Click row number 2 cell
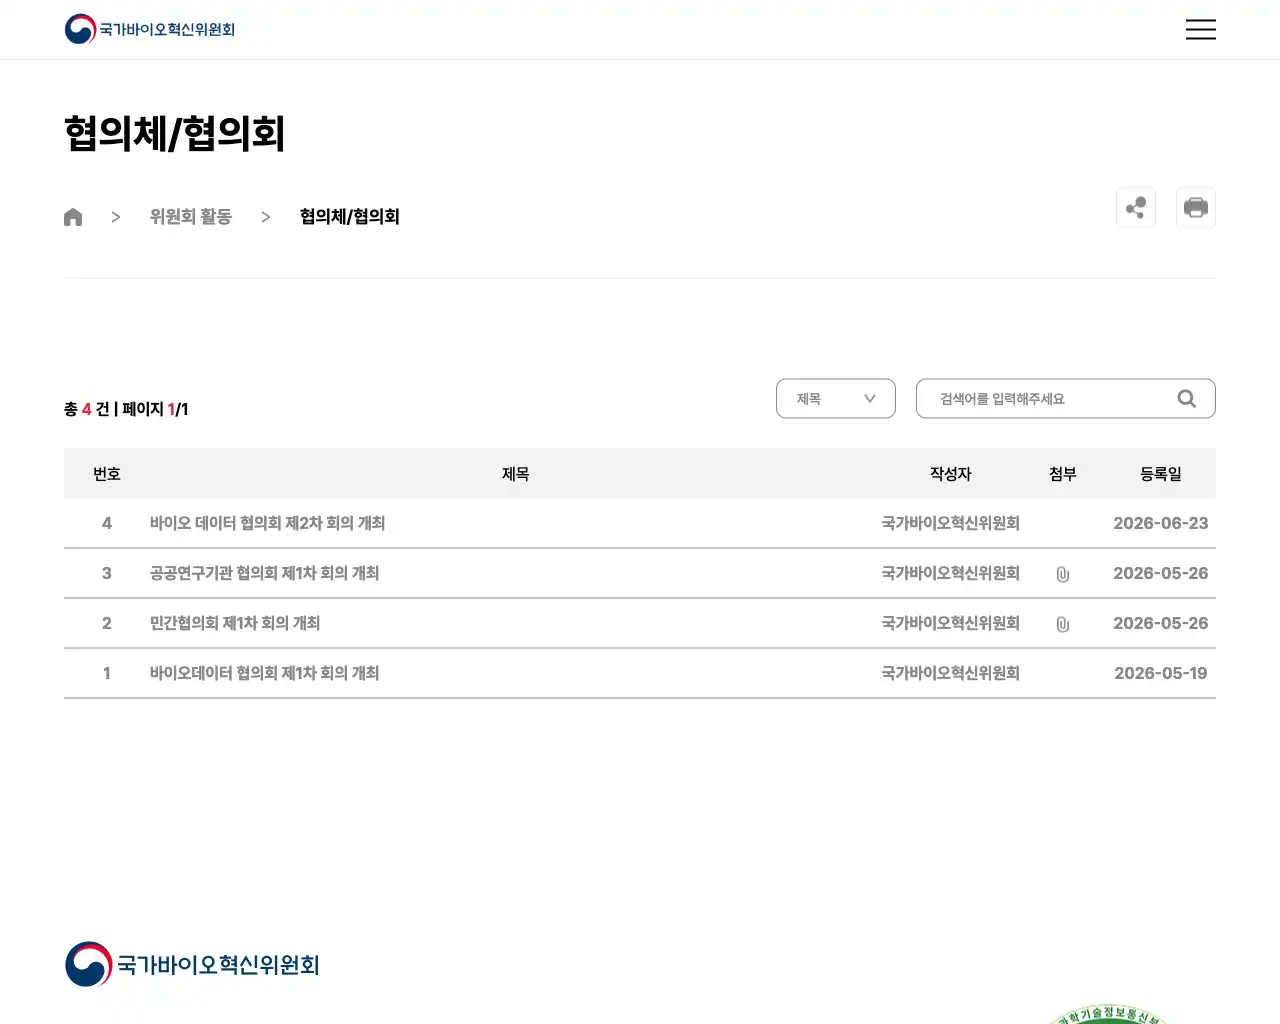The height and width of the screenshot is (1024, 1280). click(x=107, y=623)
